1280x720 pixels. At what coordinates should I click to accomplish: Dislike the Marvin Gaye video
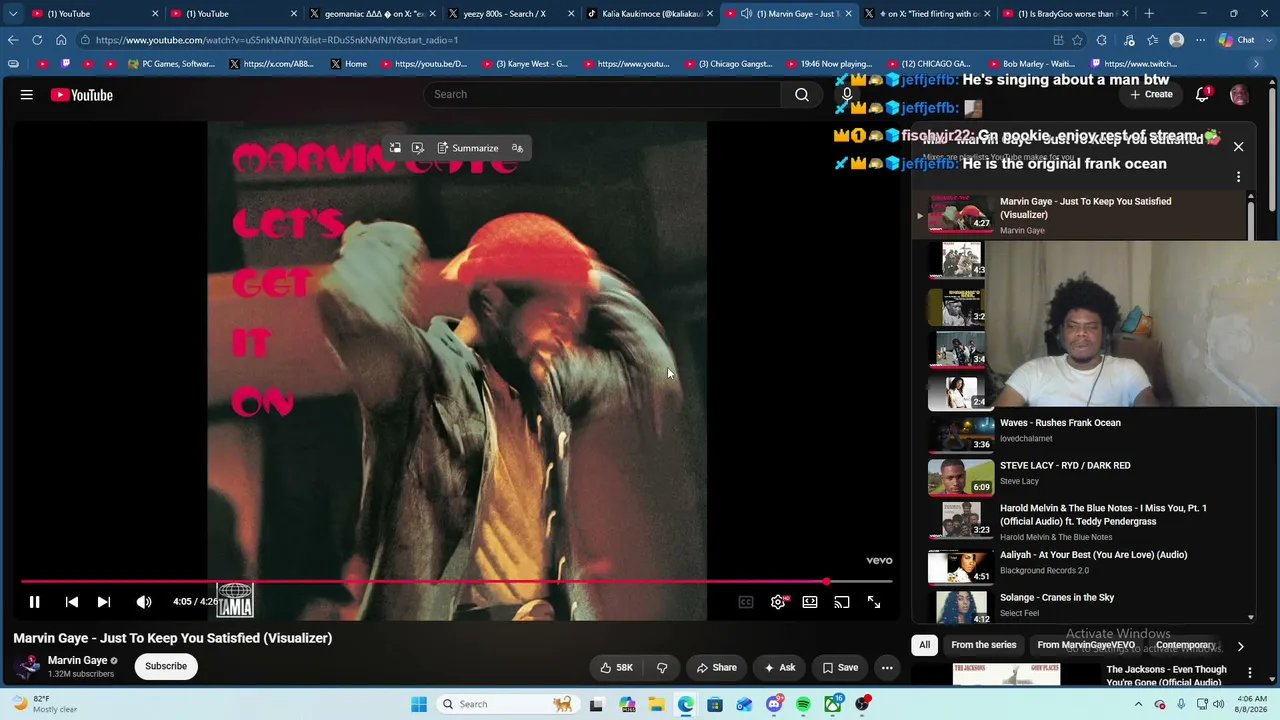coord(662,668)
